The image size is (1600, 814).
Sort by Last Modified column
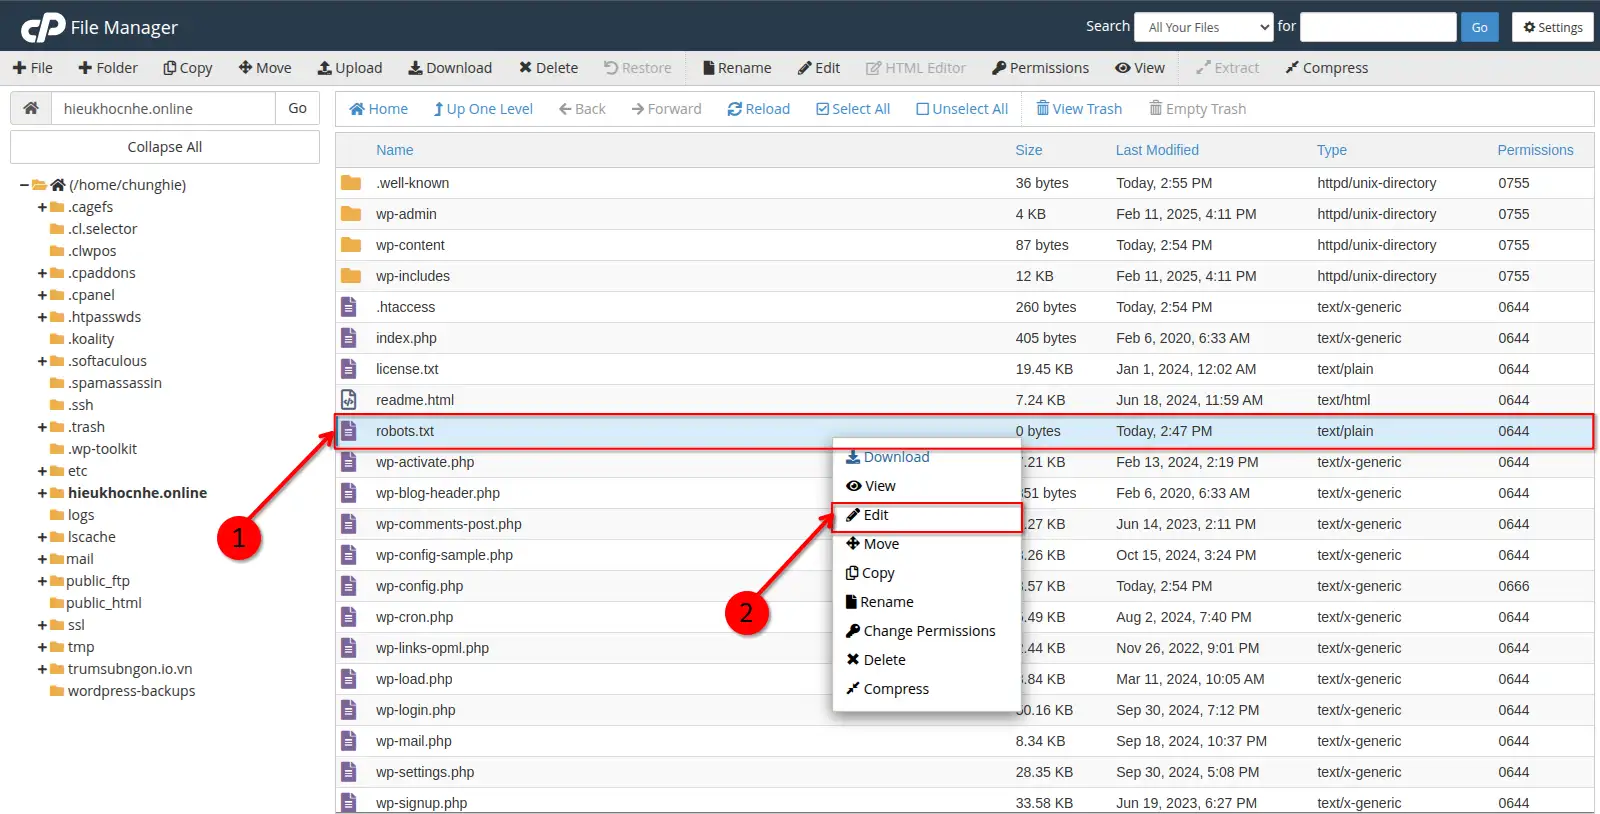[1157, 150]
